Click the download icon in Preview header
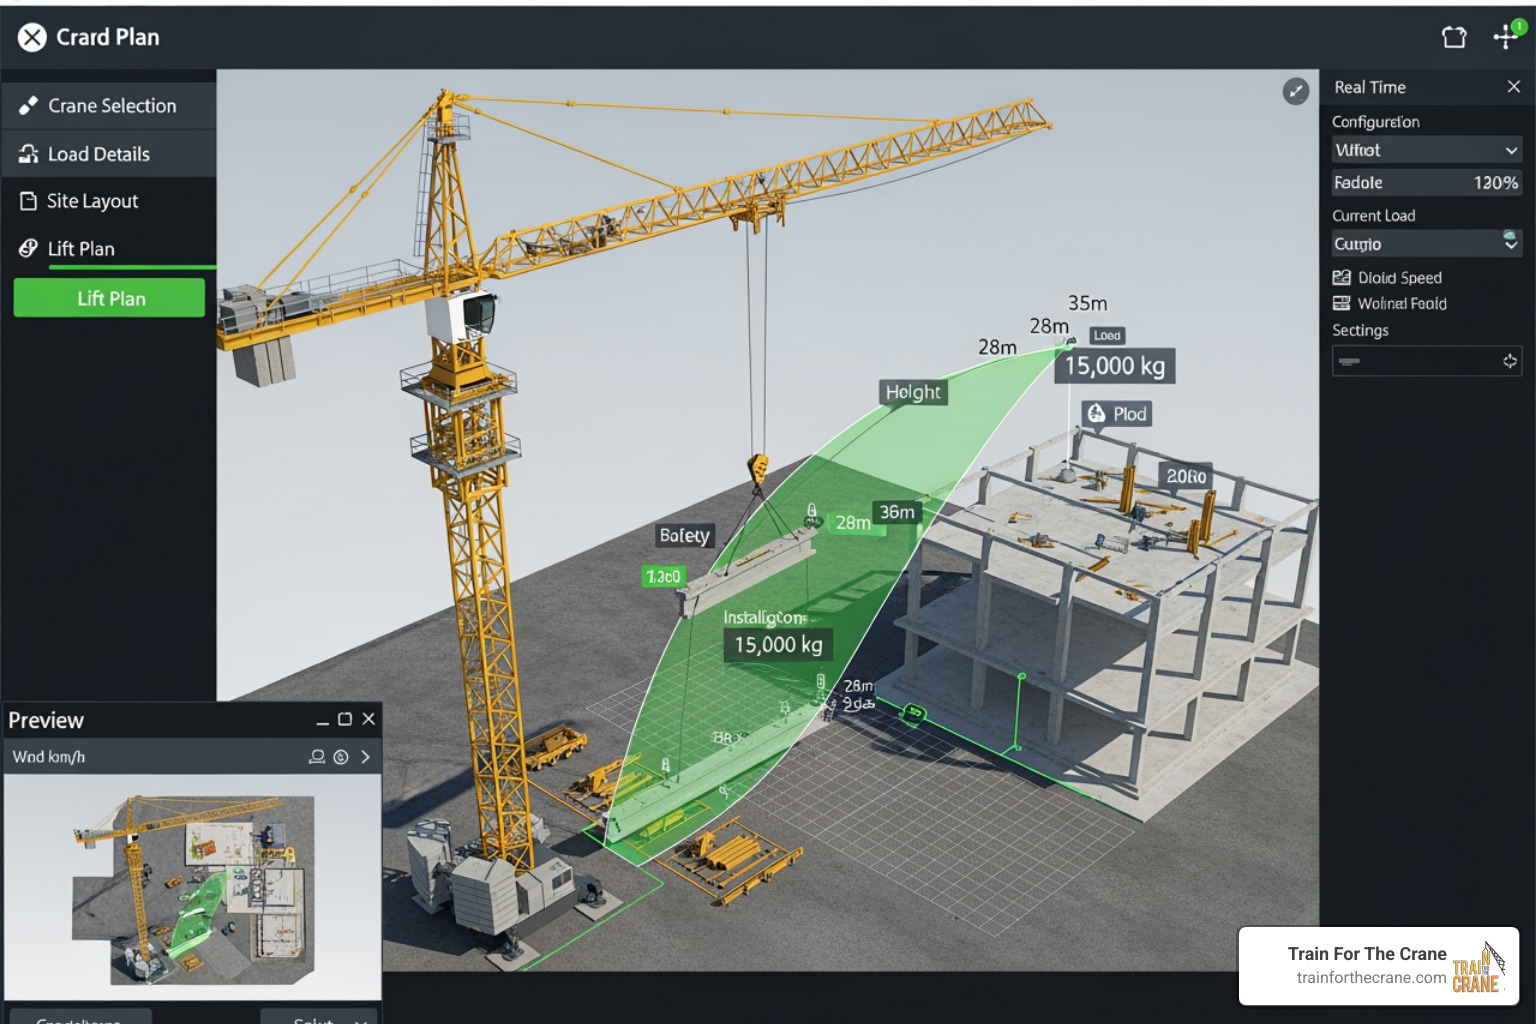 (340, 757)
